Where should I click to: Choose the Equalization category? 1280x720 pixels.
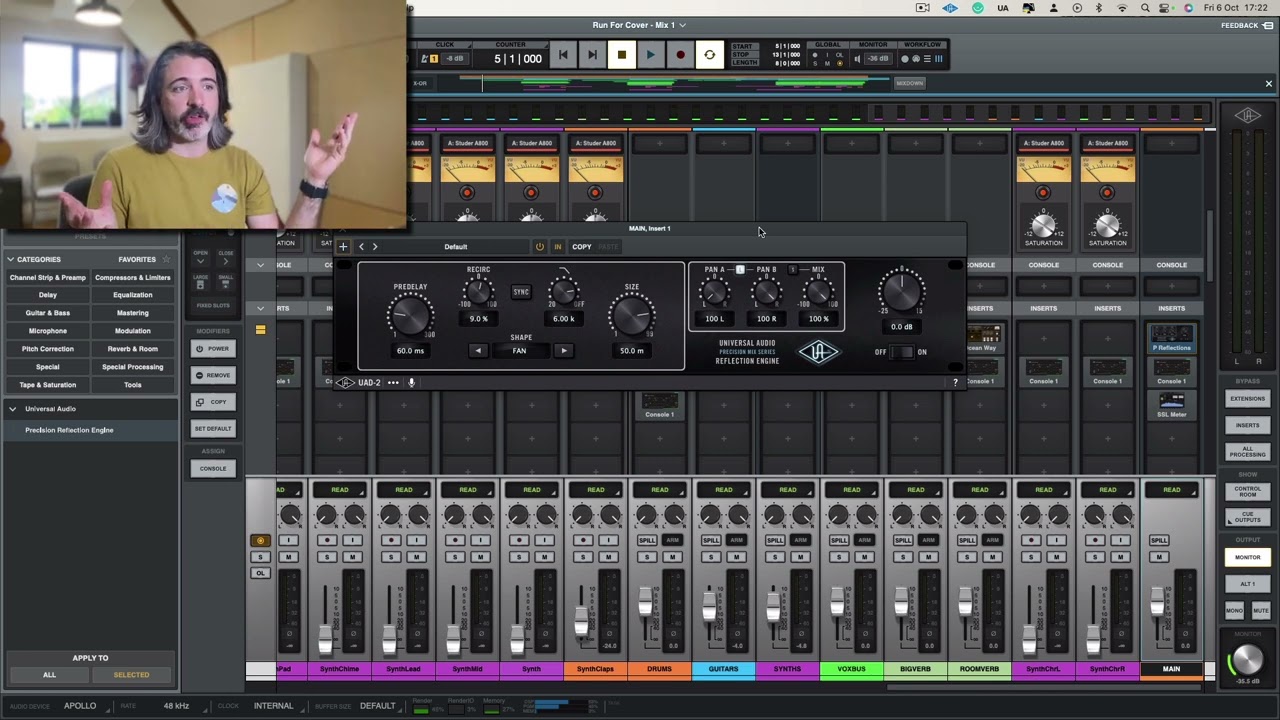pos(133,295)
